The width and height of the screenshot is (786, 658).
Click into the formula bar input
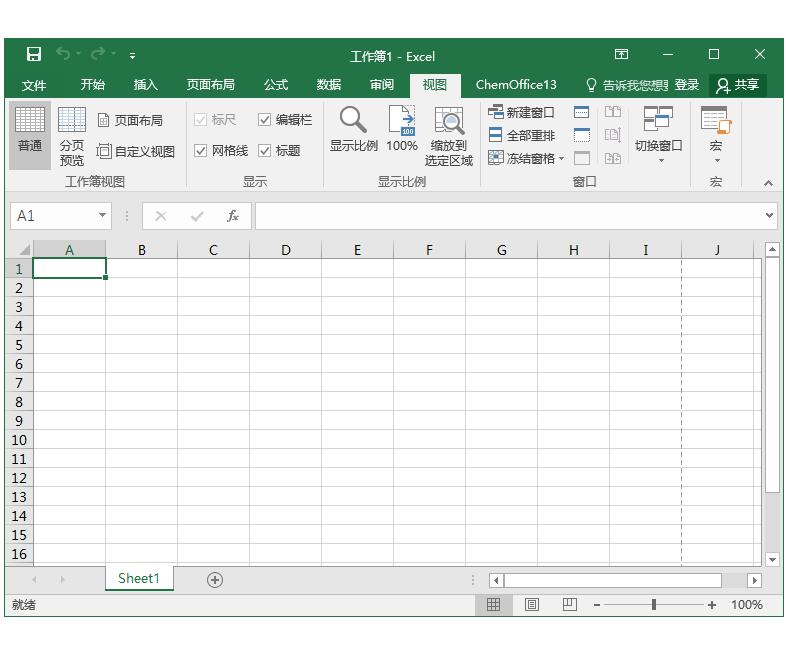click(510, 216)
